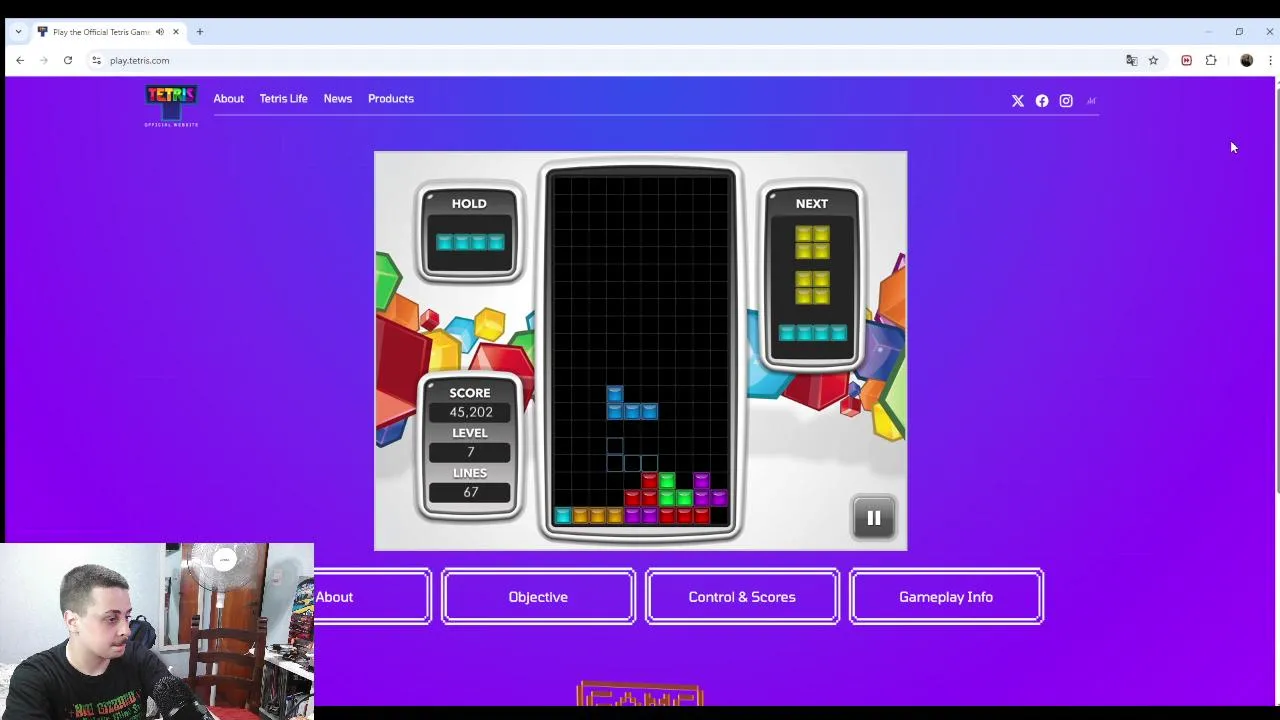The image size is (1280, 720).
Task: Restore down the browser window
Action: (1239, 32)
